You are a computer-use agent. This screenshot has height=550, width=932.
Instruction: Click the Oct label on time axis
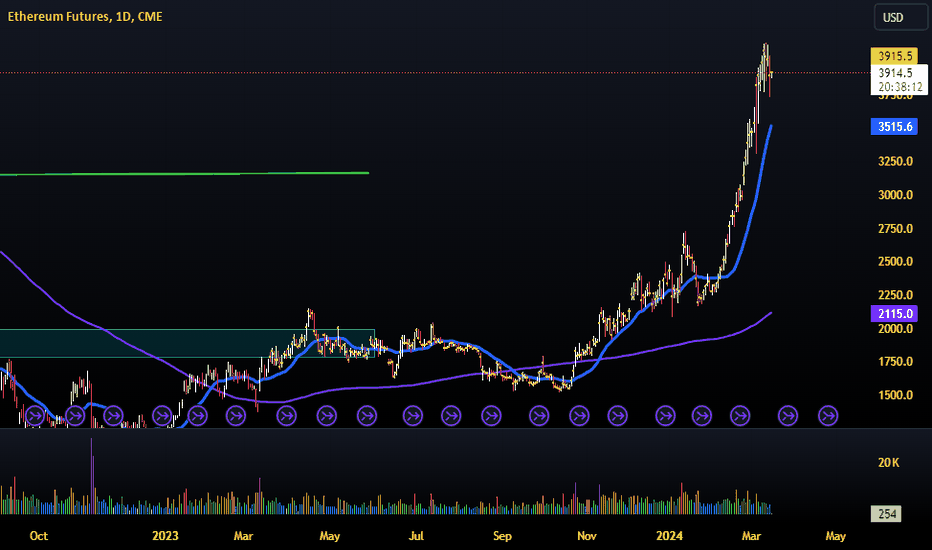[39, 536]
